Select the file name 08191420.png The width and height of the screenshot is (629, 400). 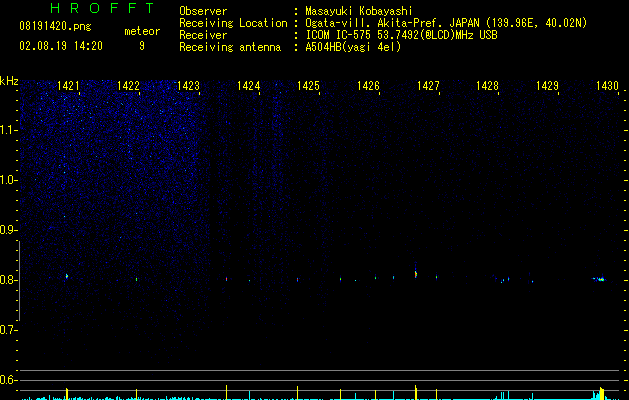click(x=55, y=27)
